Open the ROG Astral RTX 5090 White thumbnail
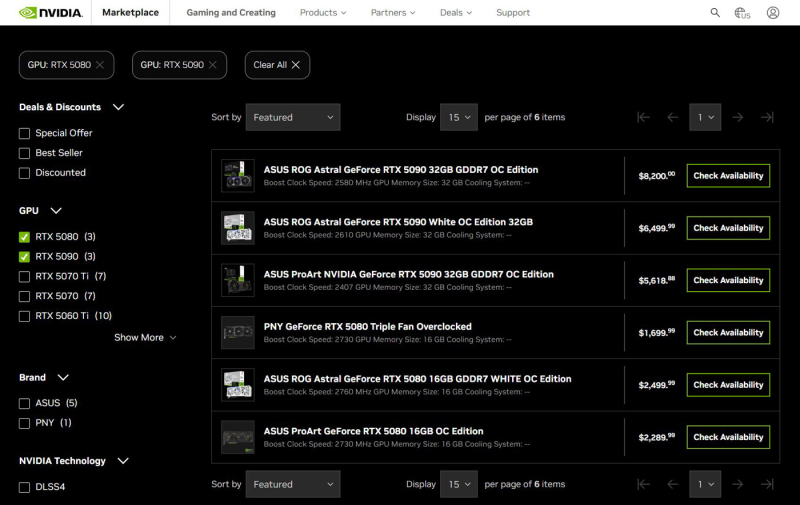This screenshot has height=505, width=800. (x=238, y=228)
